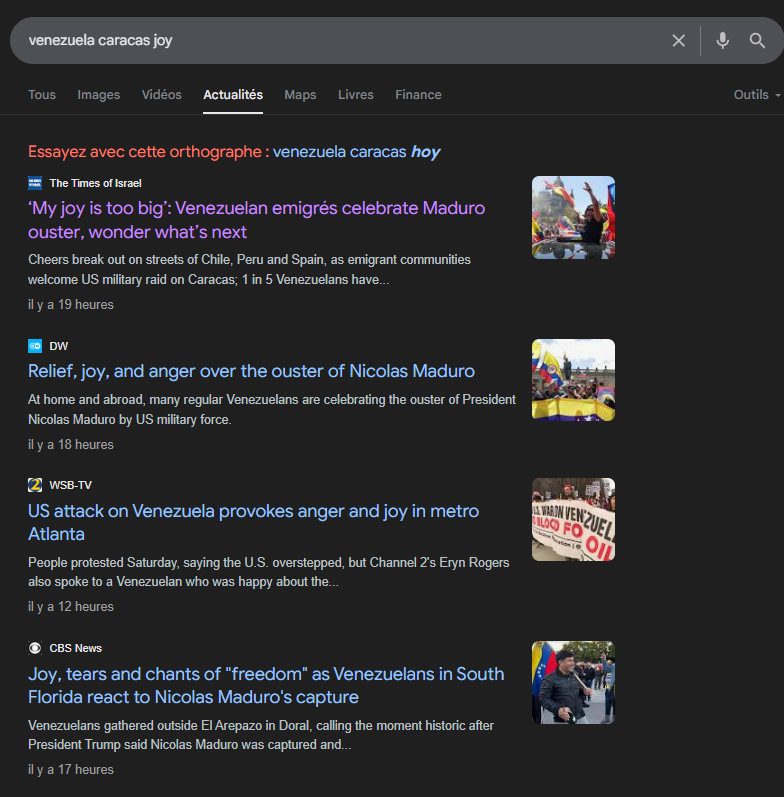Select the Maps tab
784x797 pixels.
click(x=300, y=95)
